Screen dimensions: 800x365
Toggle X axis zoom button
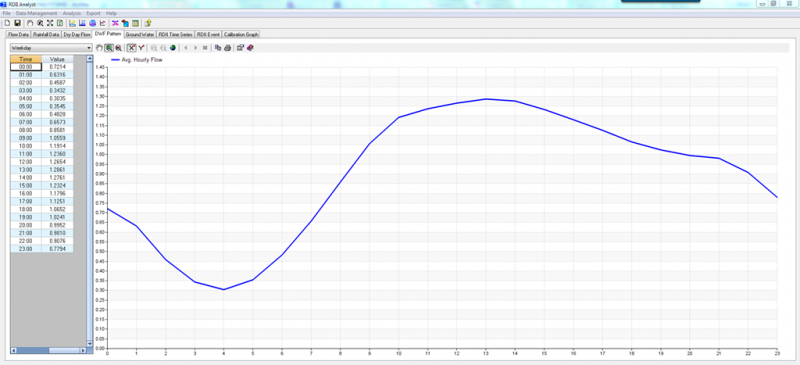click(x=132, y=48)
